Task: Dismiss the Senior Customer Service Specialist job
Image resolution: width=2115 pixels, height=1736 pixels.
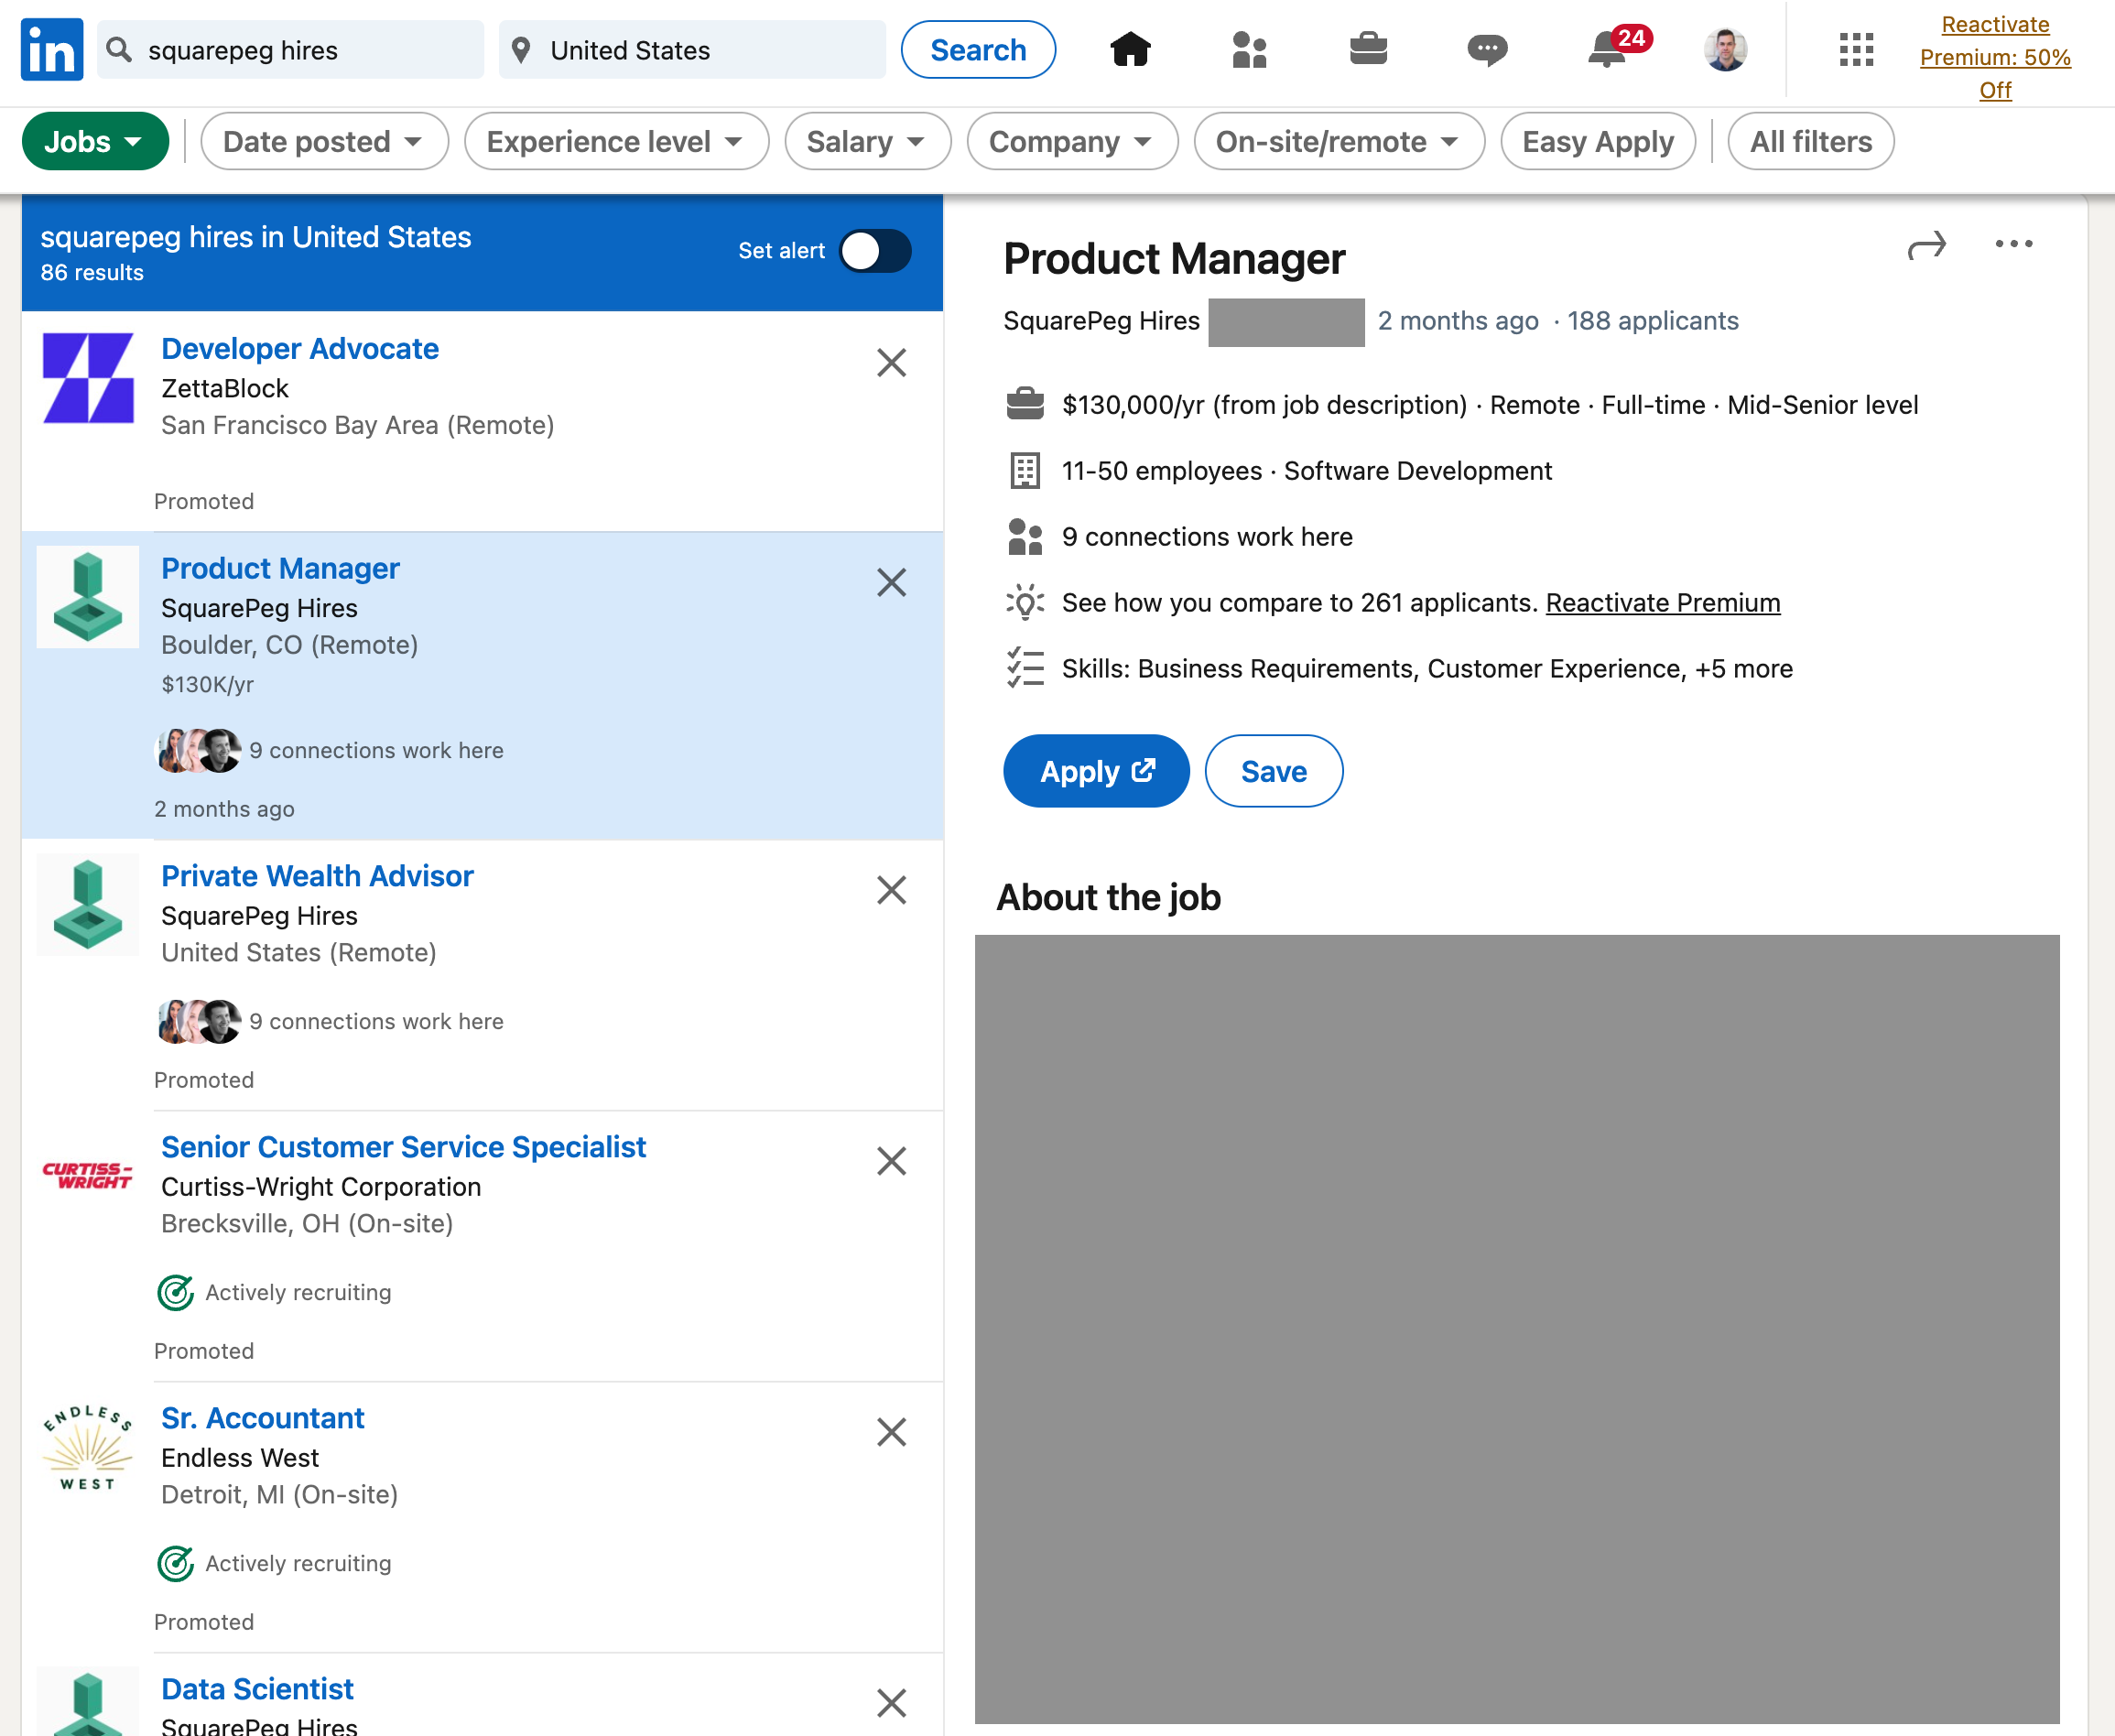Action: click(891, 1161)
